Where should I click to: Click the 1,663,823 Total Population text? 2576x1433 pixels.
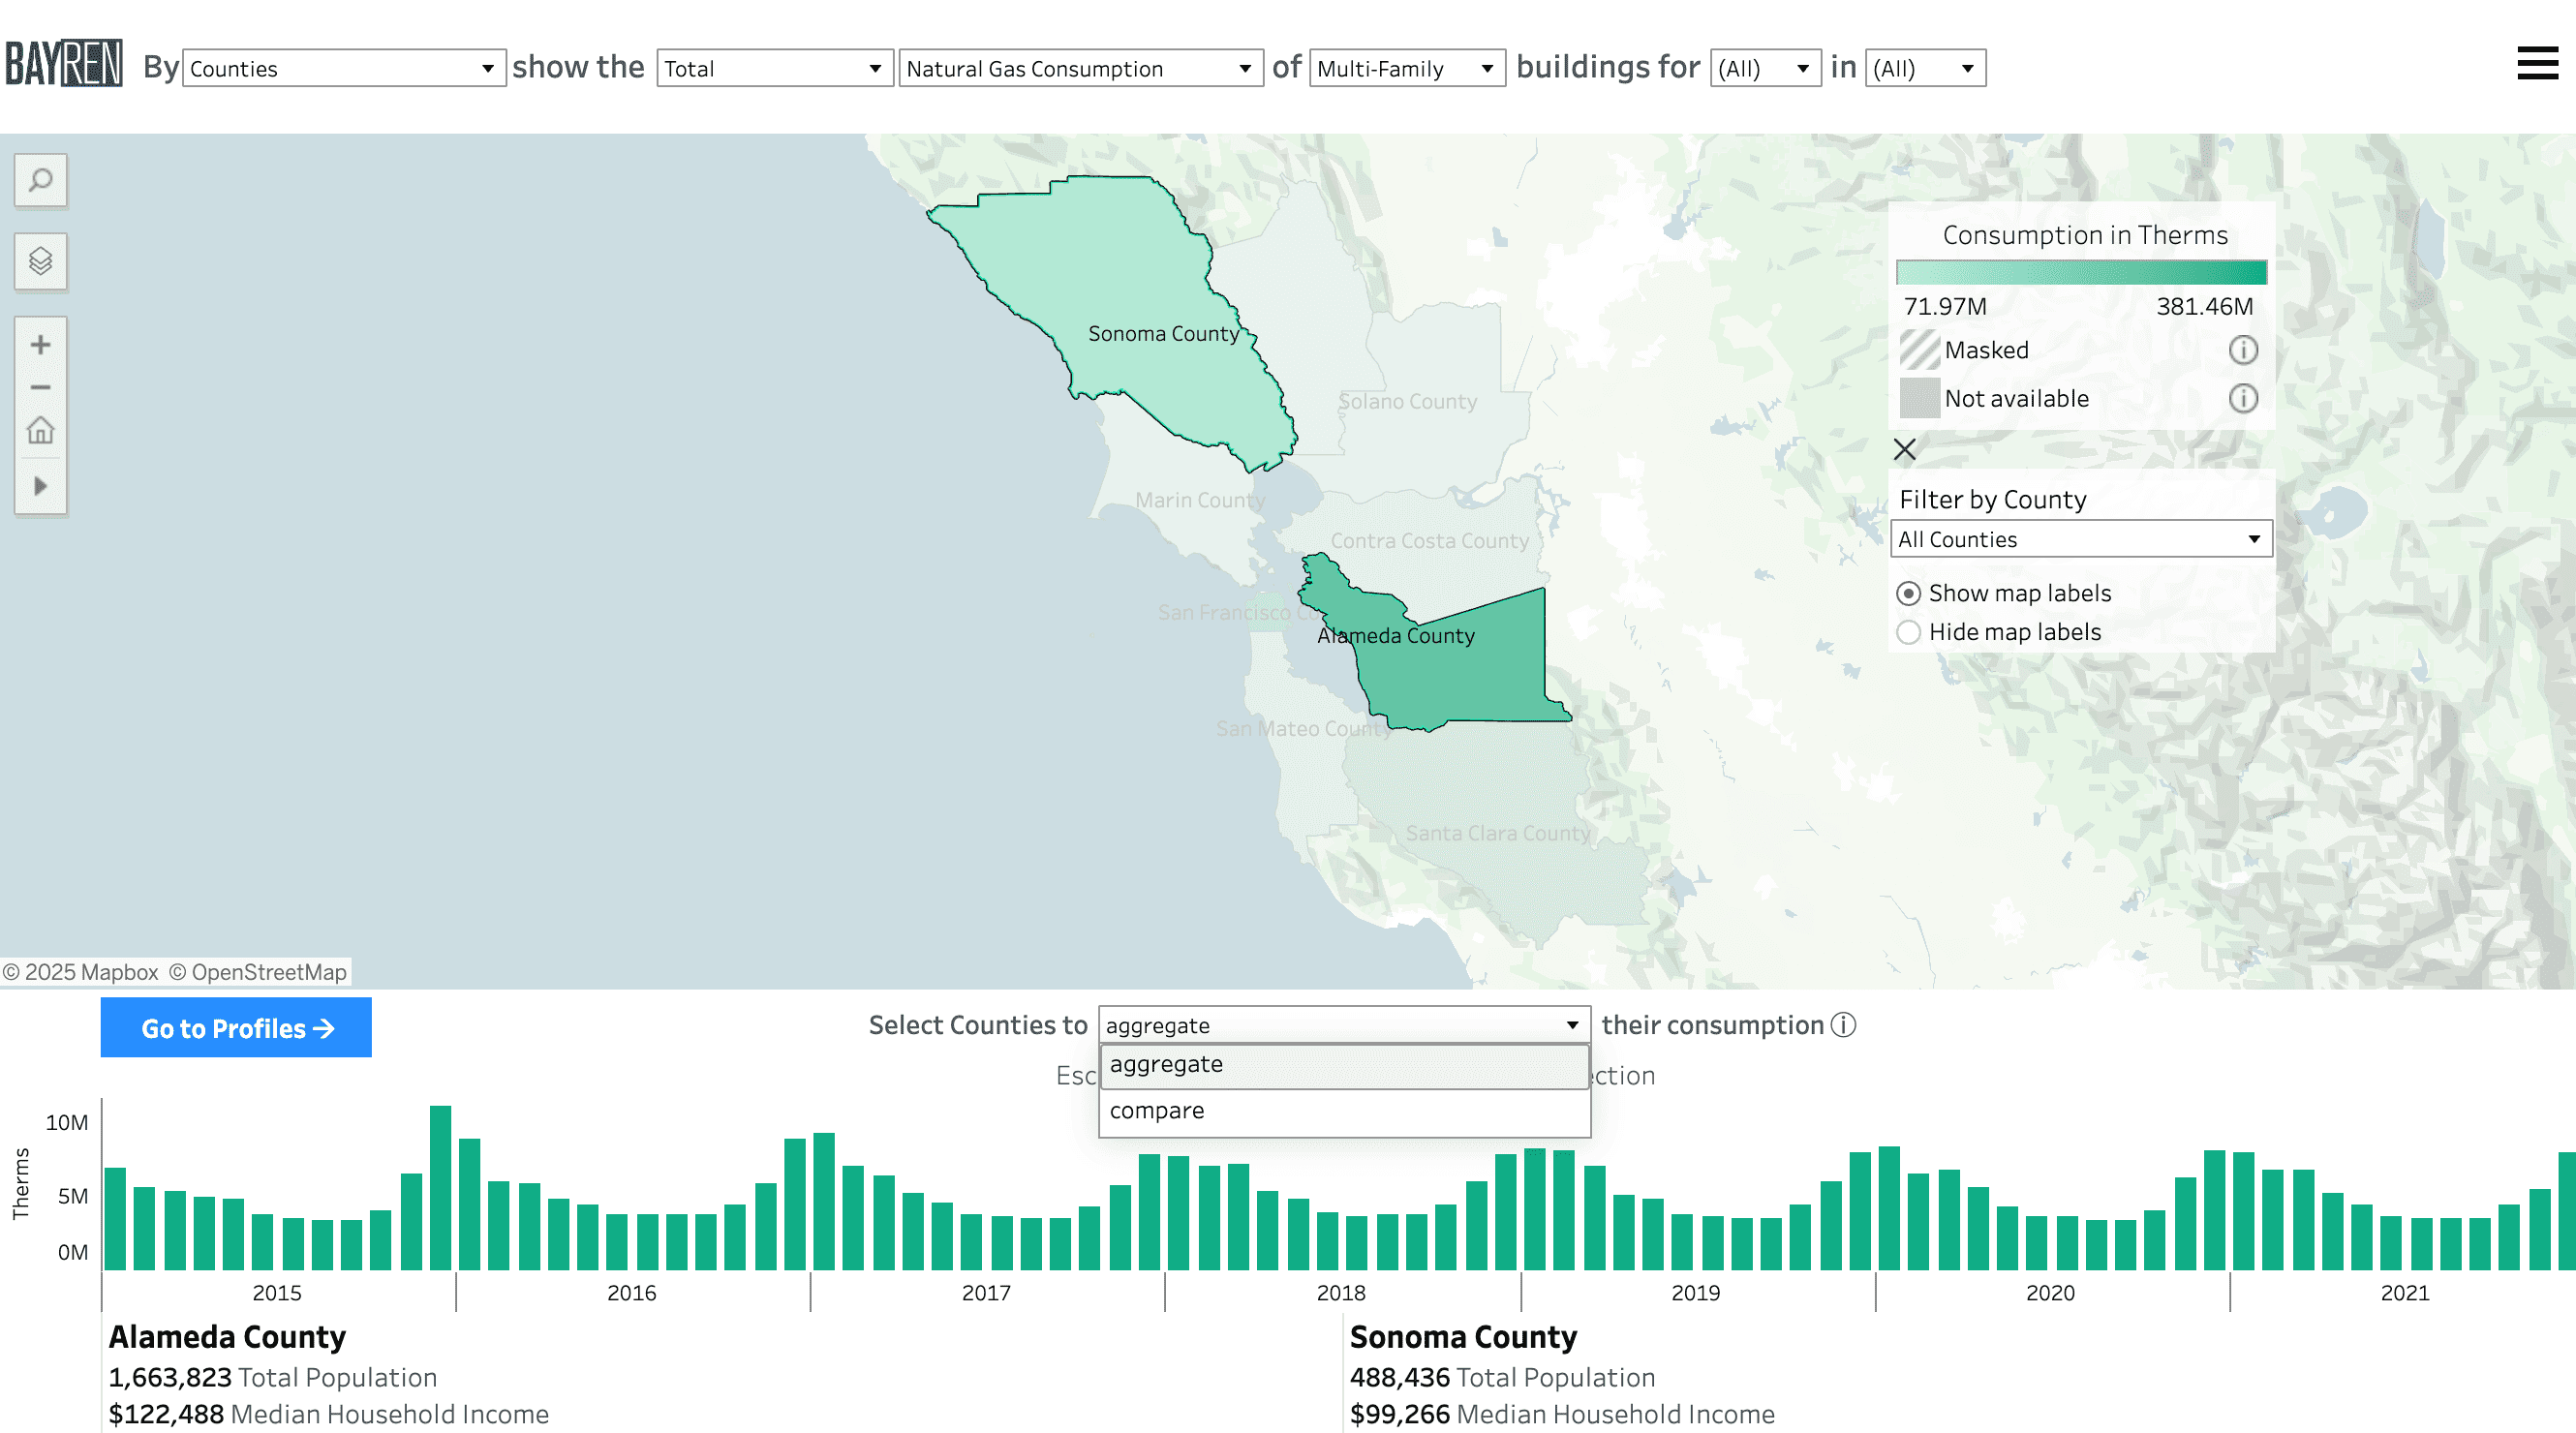(273, 1378)
